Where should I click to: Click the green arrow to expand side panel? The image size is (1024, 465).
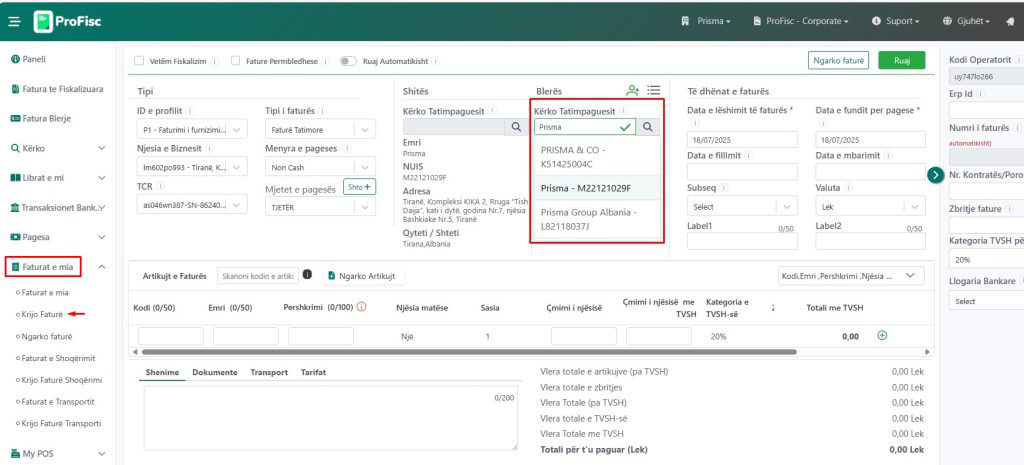click(x=935, y=175)
